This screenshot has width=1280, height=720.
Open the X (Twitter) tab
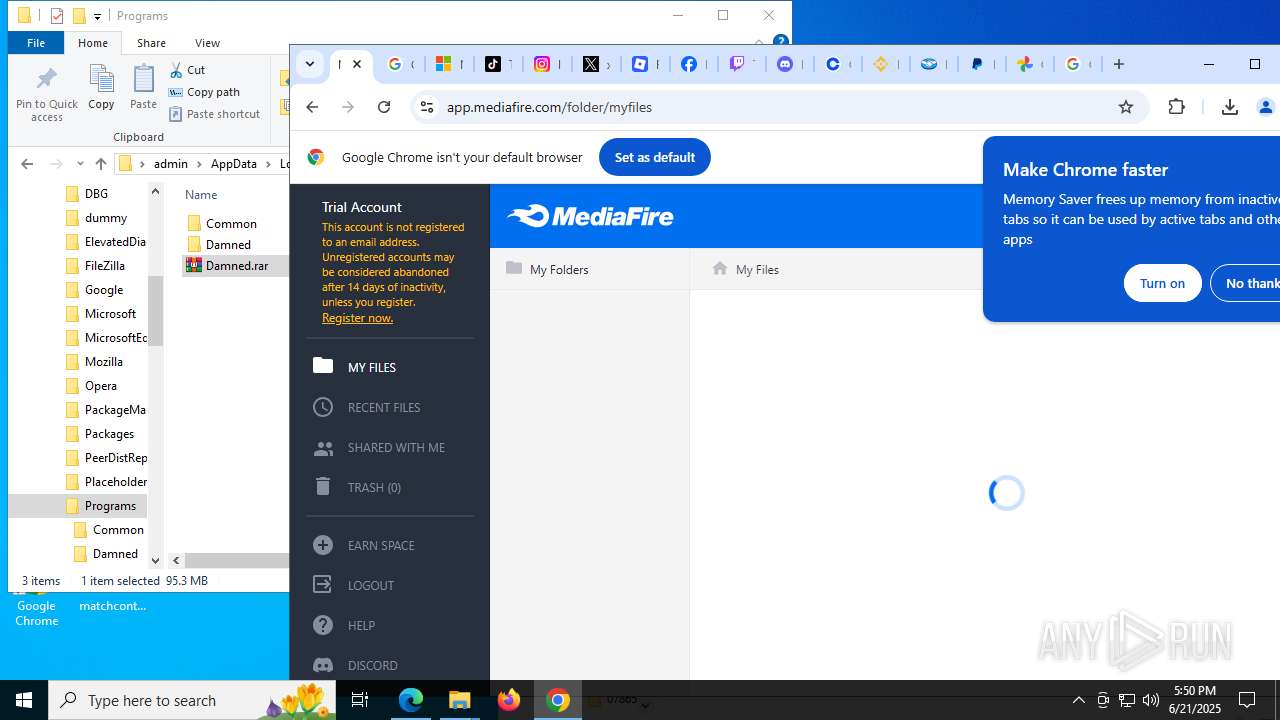pos(591,64)
